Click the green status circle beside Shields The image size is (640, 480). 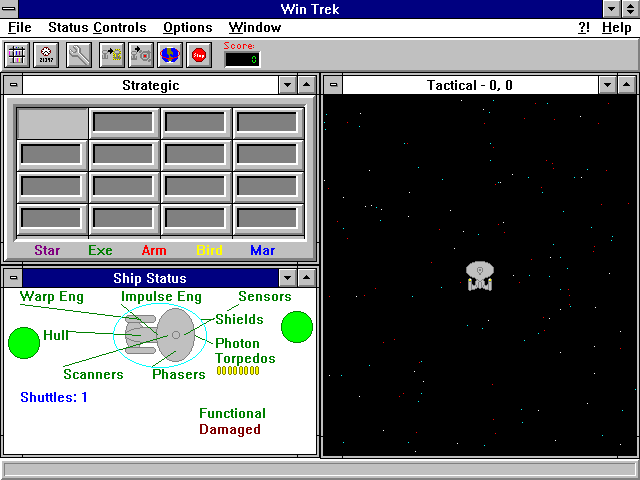(297, 327)
